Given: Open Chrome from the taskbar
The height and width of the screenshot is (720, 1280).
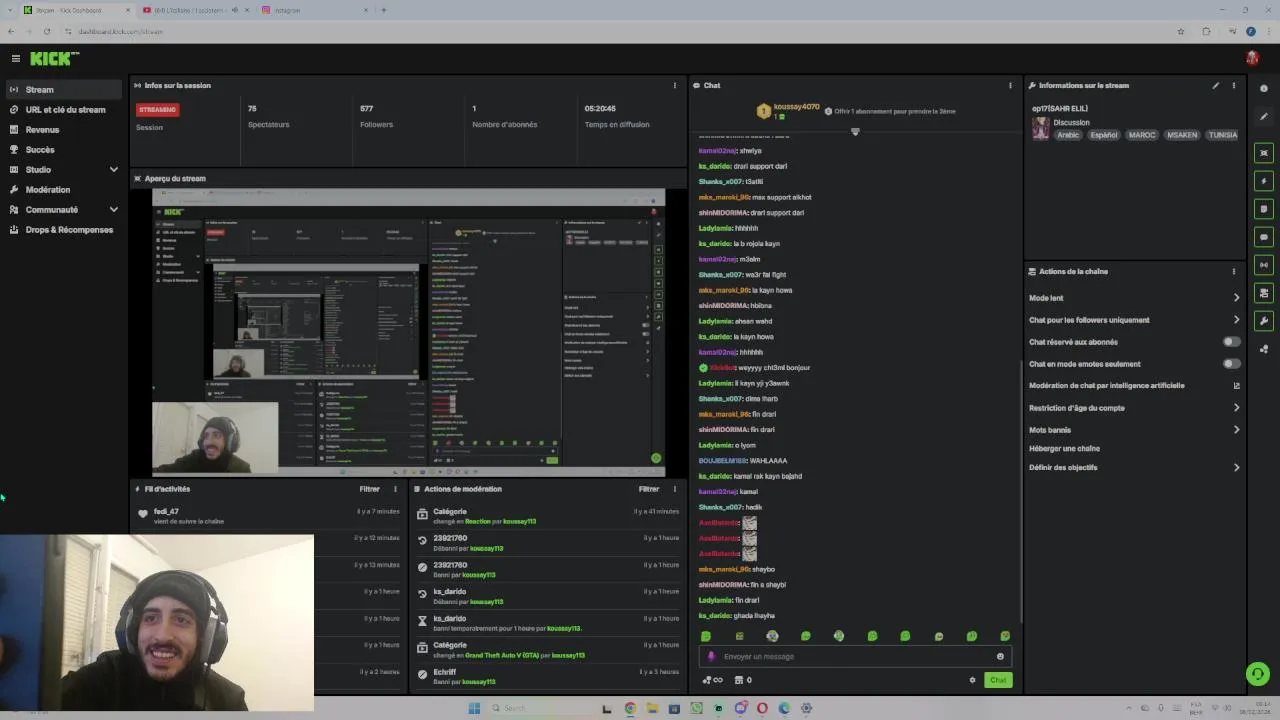Looking at the screenshot, I should pos(630,708).
